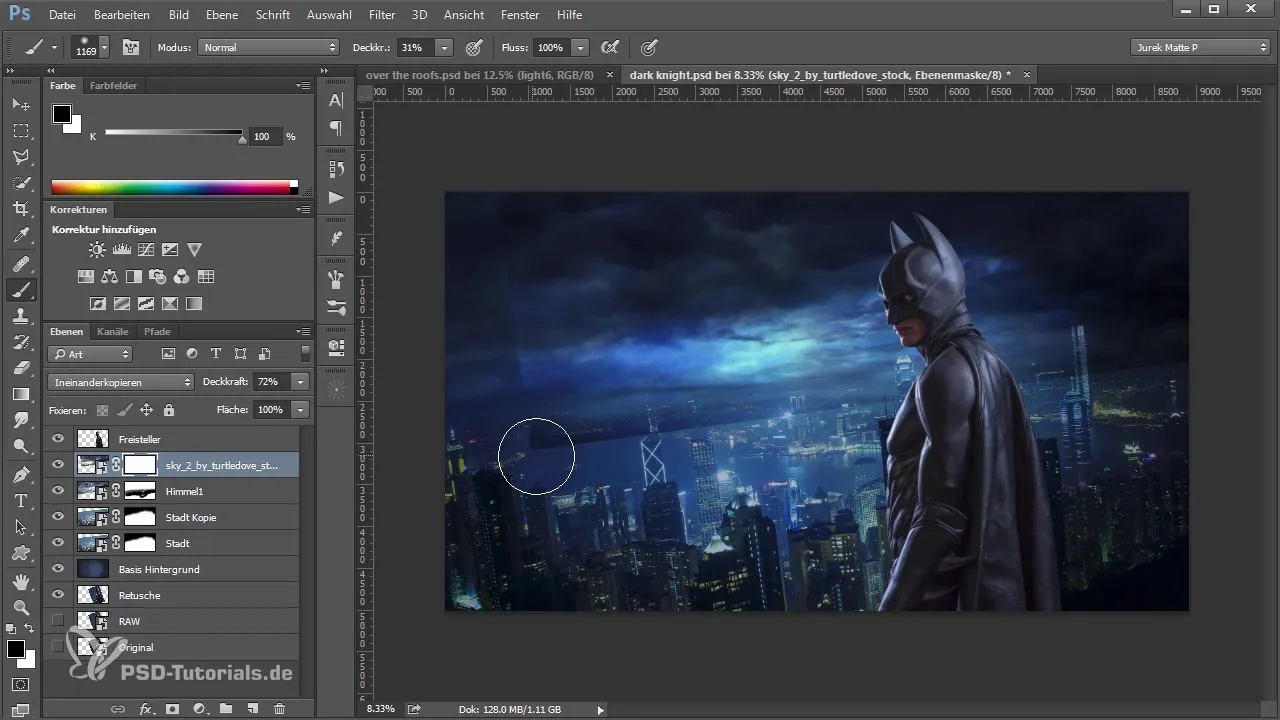This screenshot has width=1280, height=720.
Task: Select the Rectangular Marquee tool
Action: [x=20, y=130]
